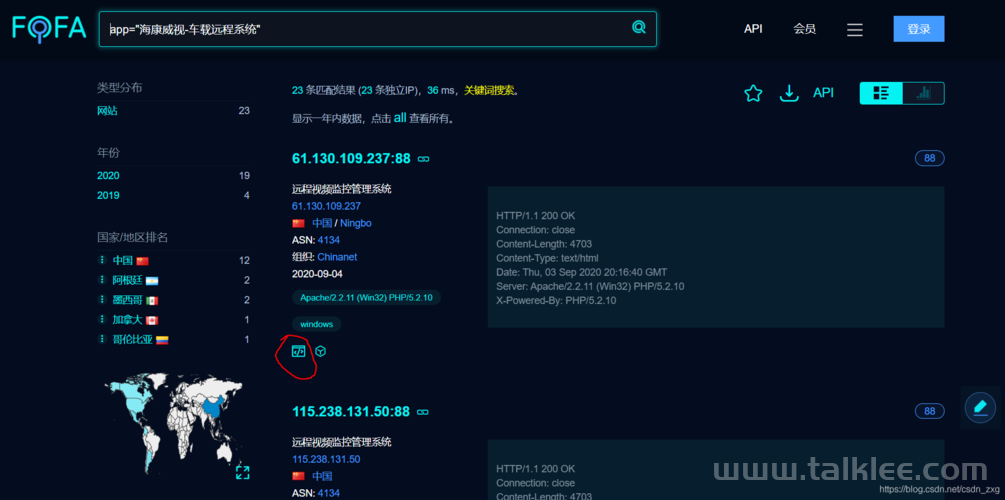Click the floating edit feedback icon
Screen dimensions: 1005x500
pyautogui.click(x=980, y=407)
